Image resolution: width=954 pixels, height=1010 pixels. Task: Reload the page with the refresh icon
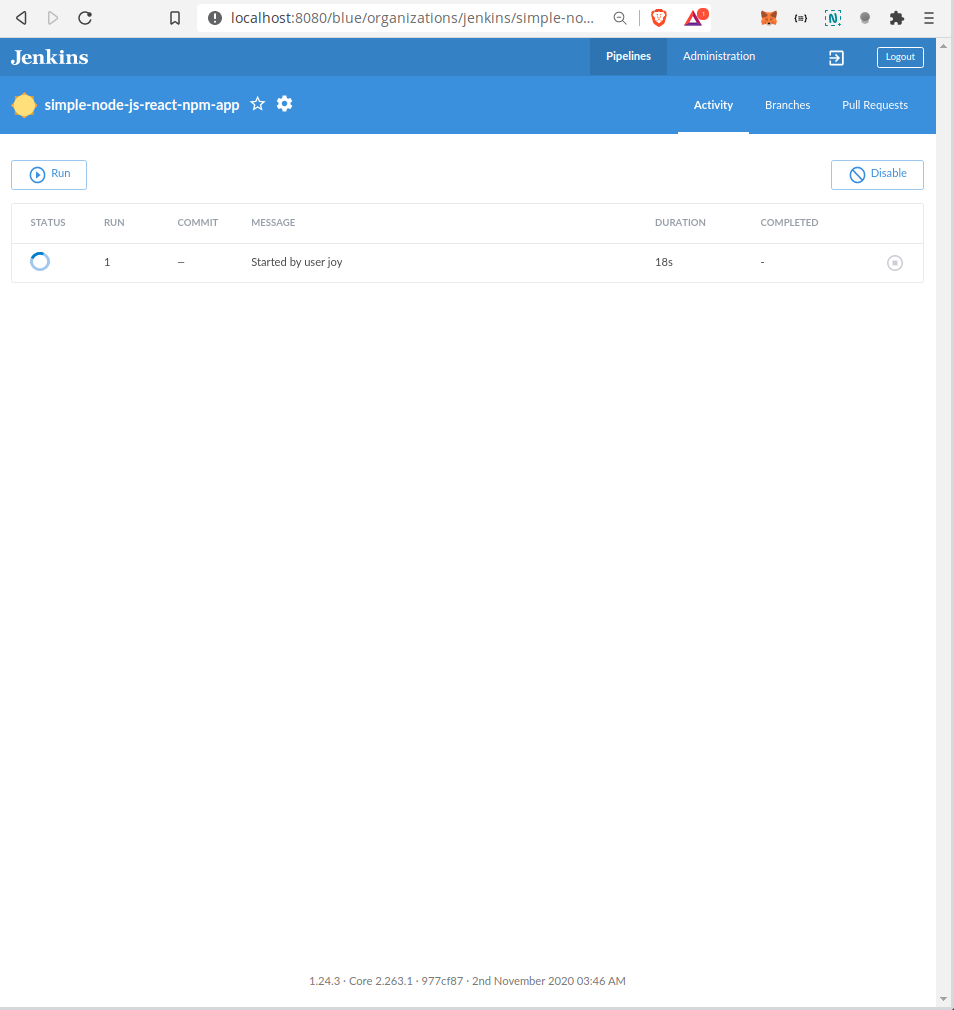(85, 18)
